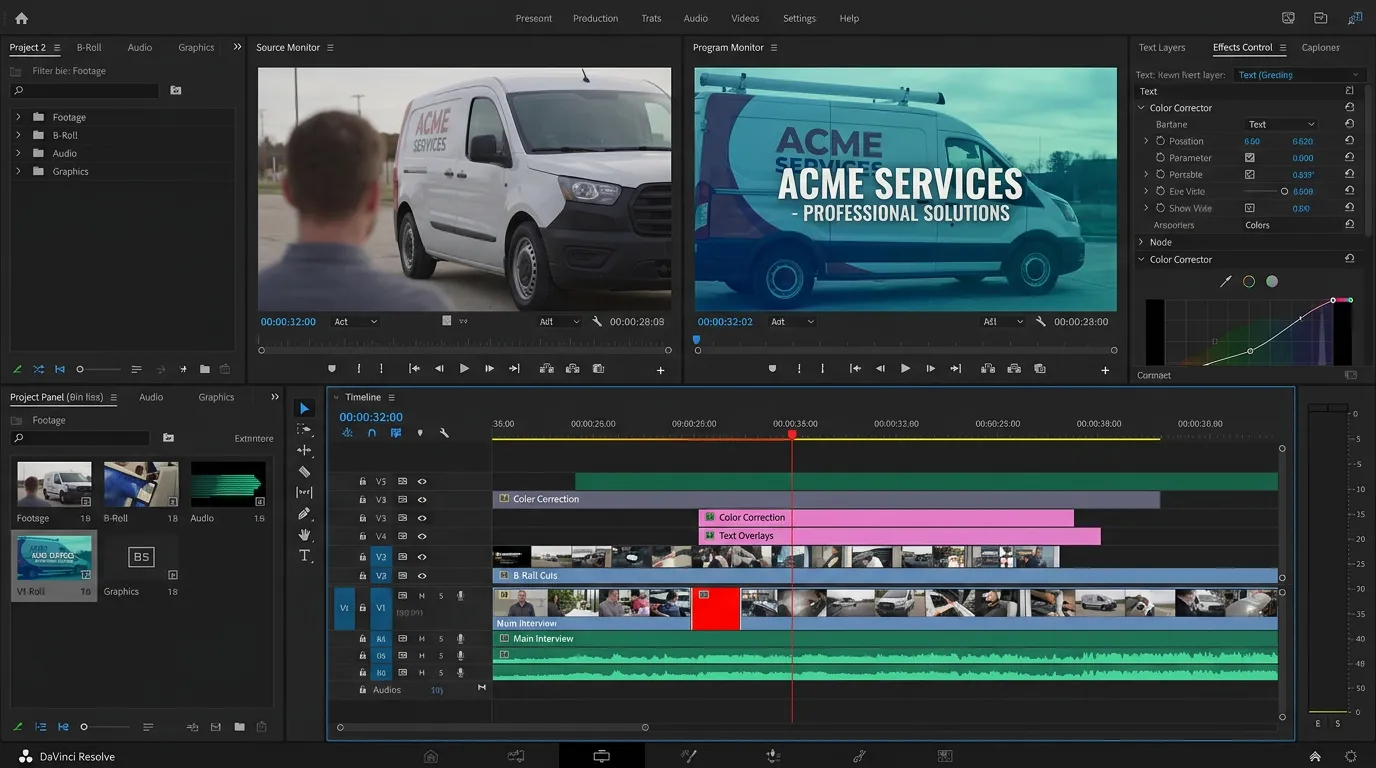
Task: Select the Track Select Forward tool
Action: [x=305, y=429]
